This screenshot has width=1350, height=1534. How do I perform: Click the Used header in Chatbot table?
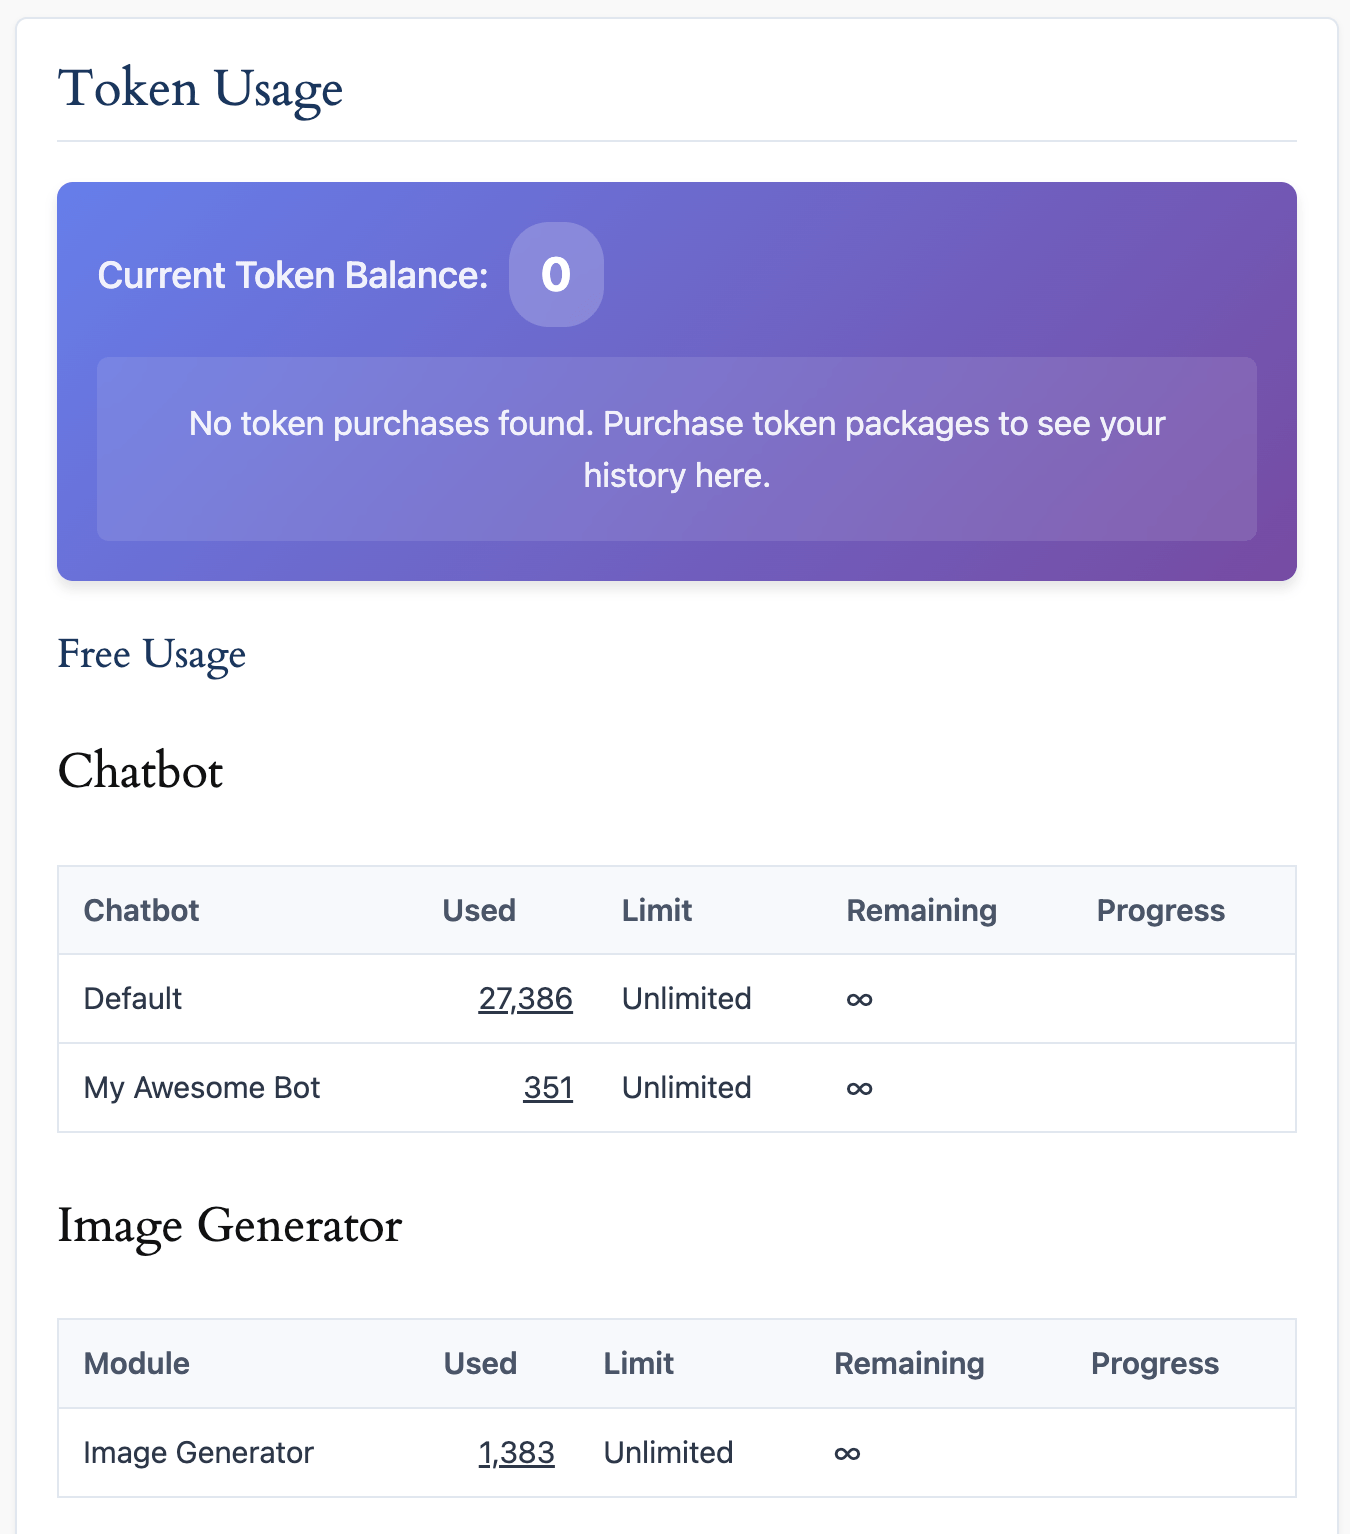pos(479,910)
